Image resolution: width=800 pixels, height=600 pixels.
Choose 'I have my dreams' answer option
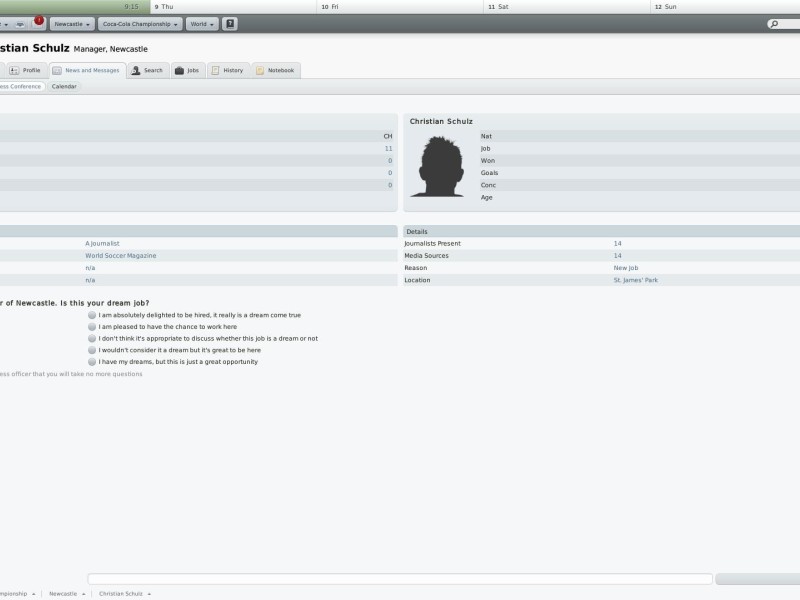pos(89,362)
